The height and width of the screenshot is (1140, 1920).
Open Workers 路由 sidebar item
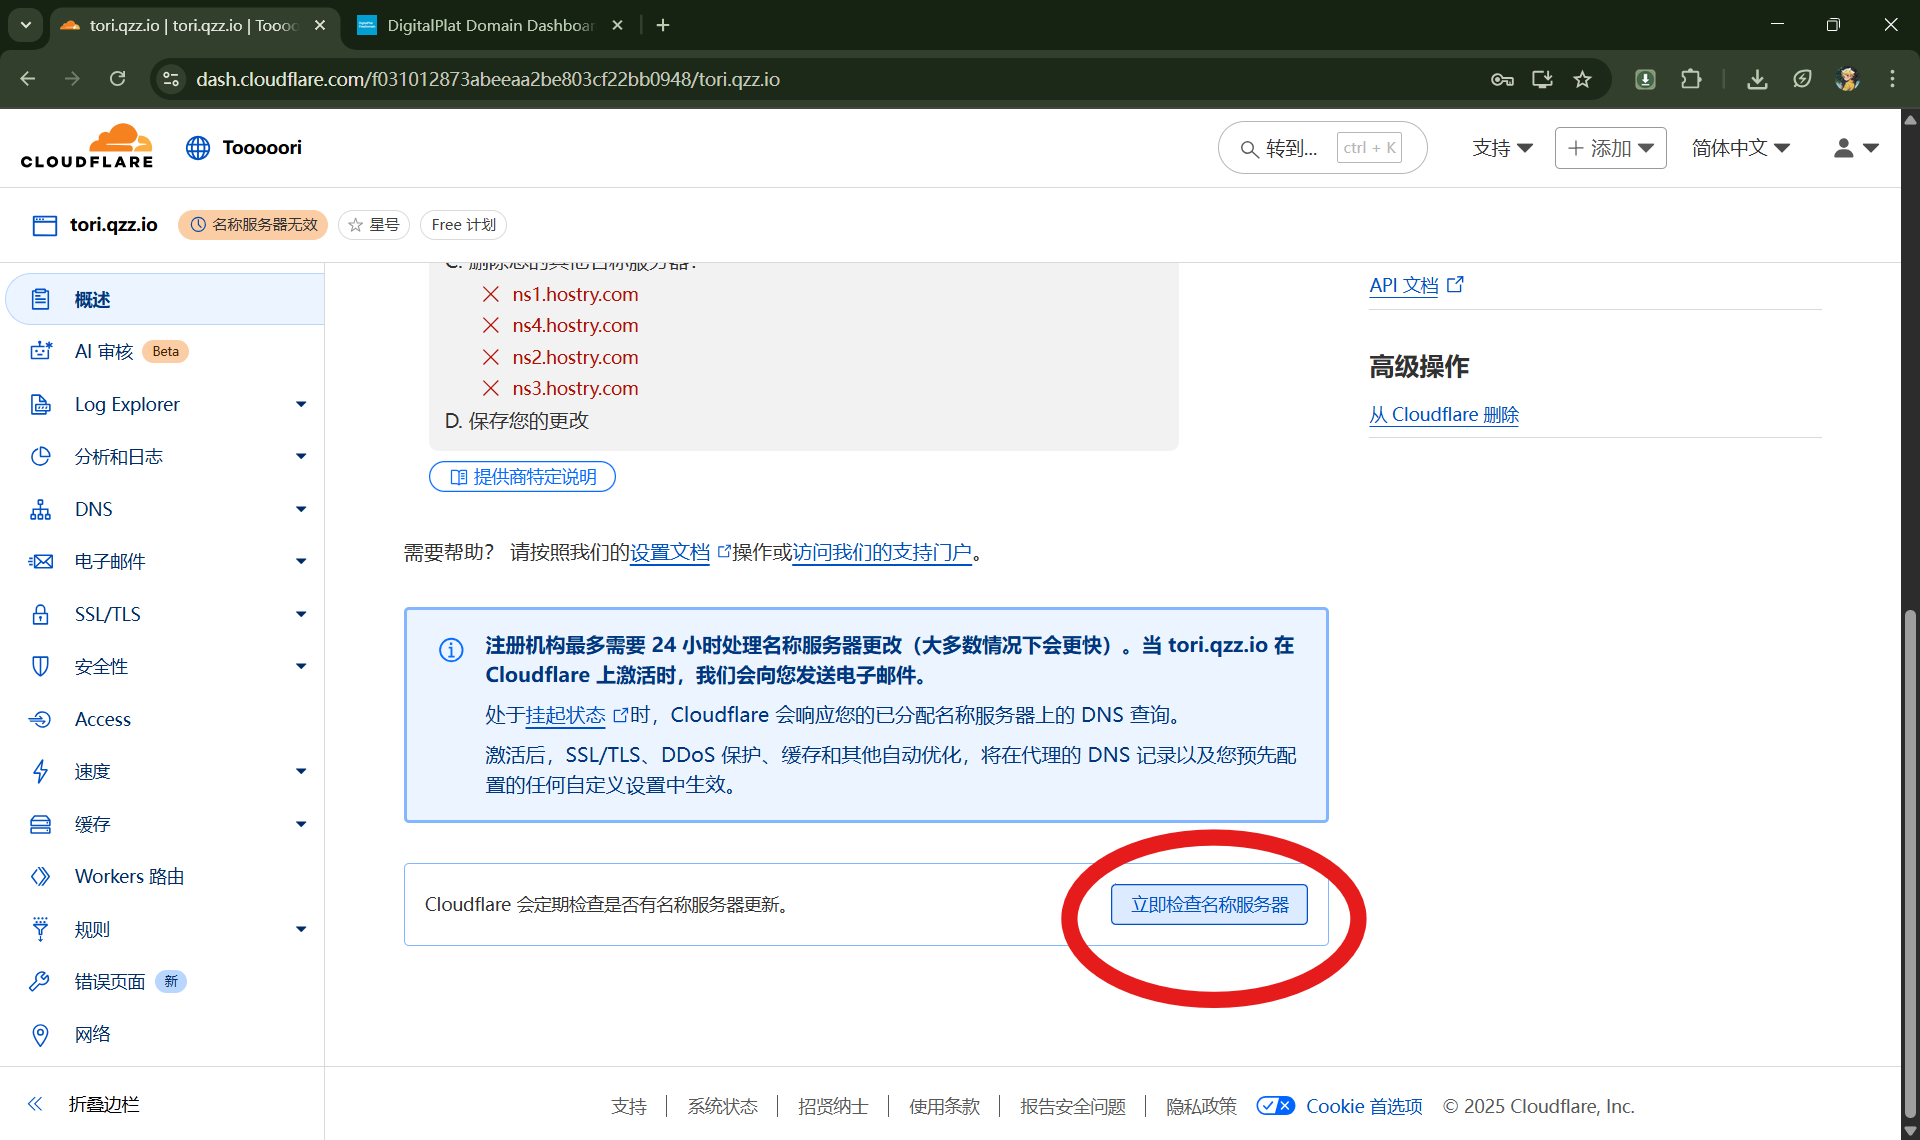click(x=129, y=876)
